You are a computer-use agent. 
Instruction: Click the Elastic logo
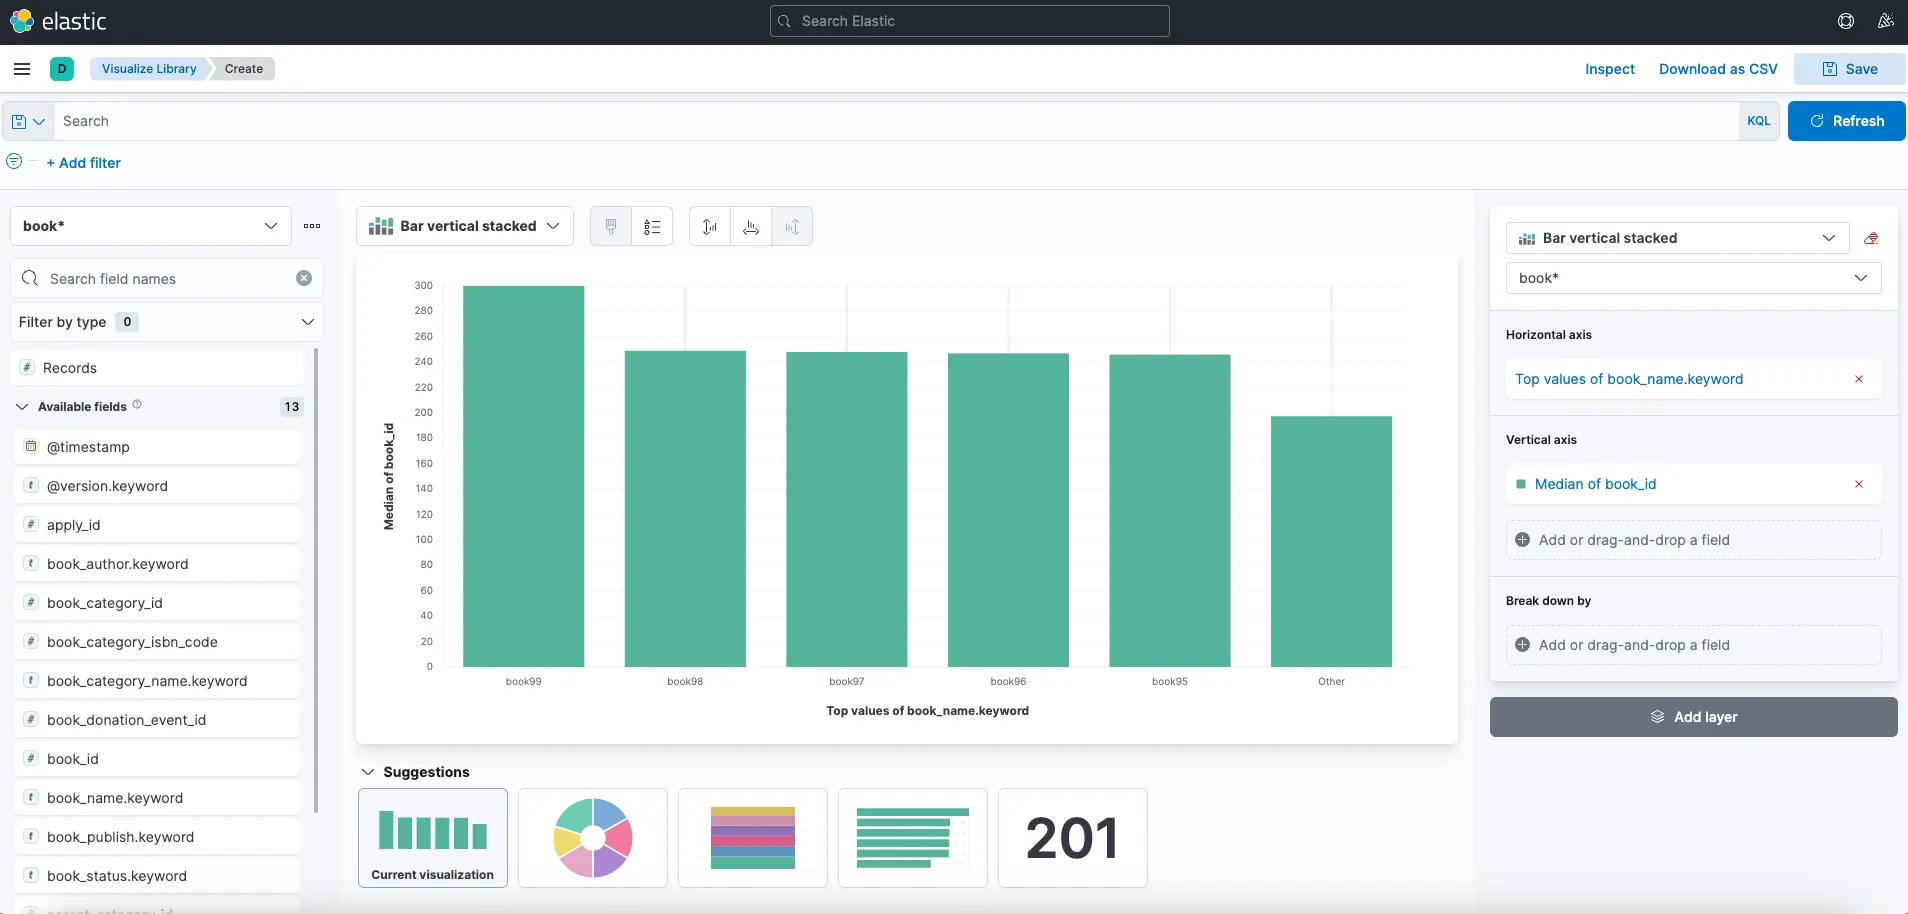point(58,21)
